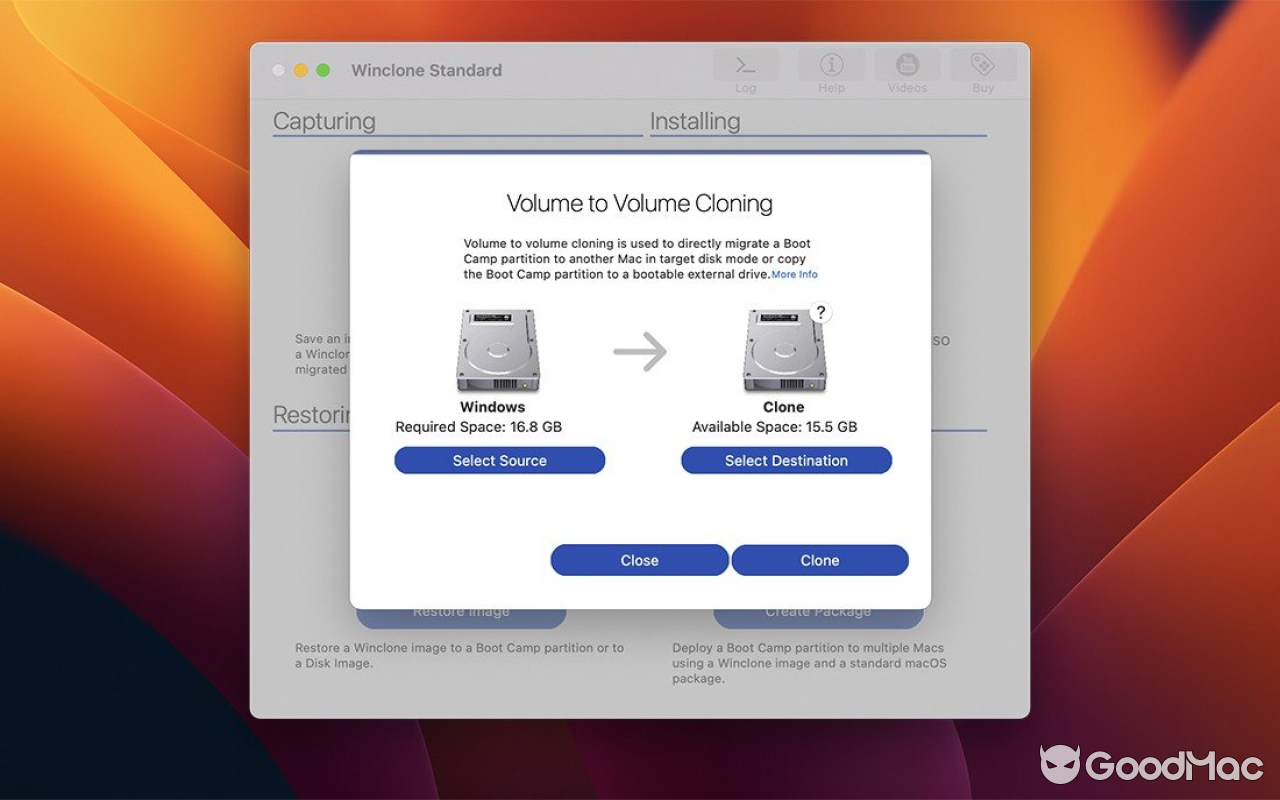Open the Videos YouTube icon
The width and height of the screenshot is (1280, 800).
[x=906, y=66]
